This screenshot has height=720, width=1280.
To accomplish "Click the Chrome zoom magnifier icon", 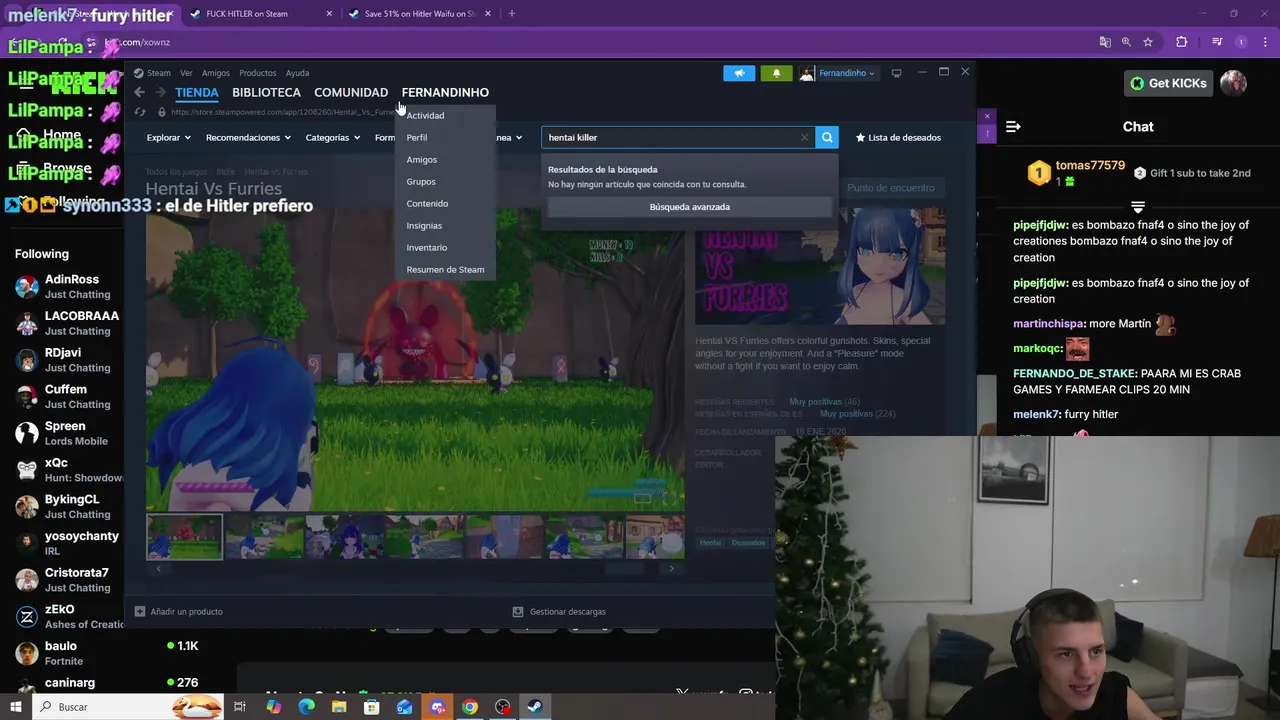I will click(x=1126, y=42).
